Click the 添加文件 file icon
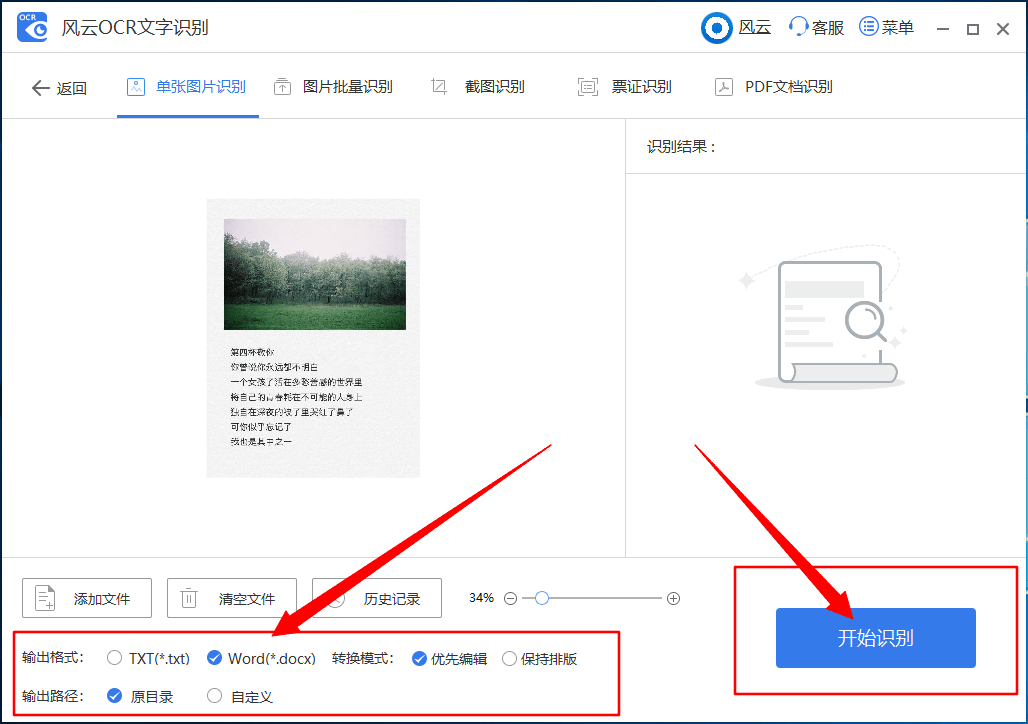This screenshot has height=724, width=1028. 44,597
